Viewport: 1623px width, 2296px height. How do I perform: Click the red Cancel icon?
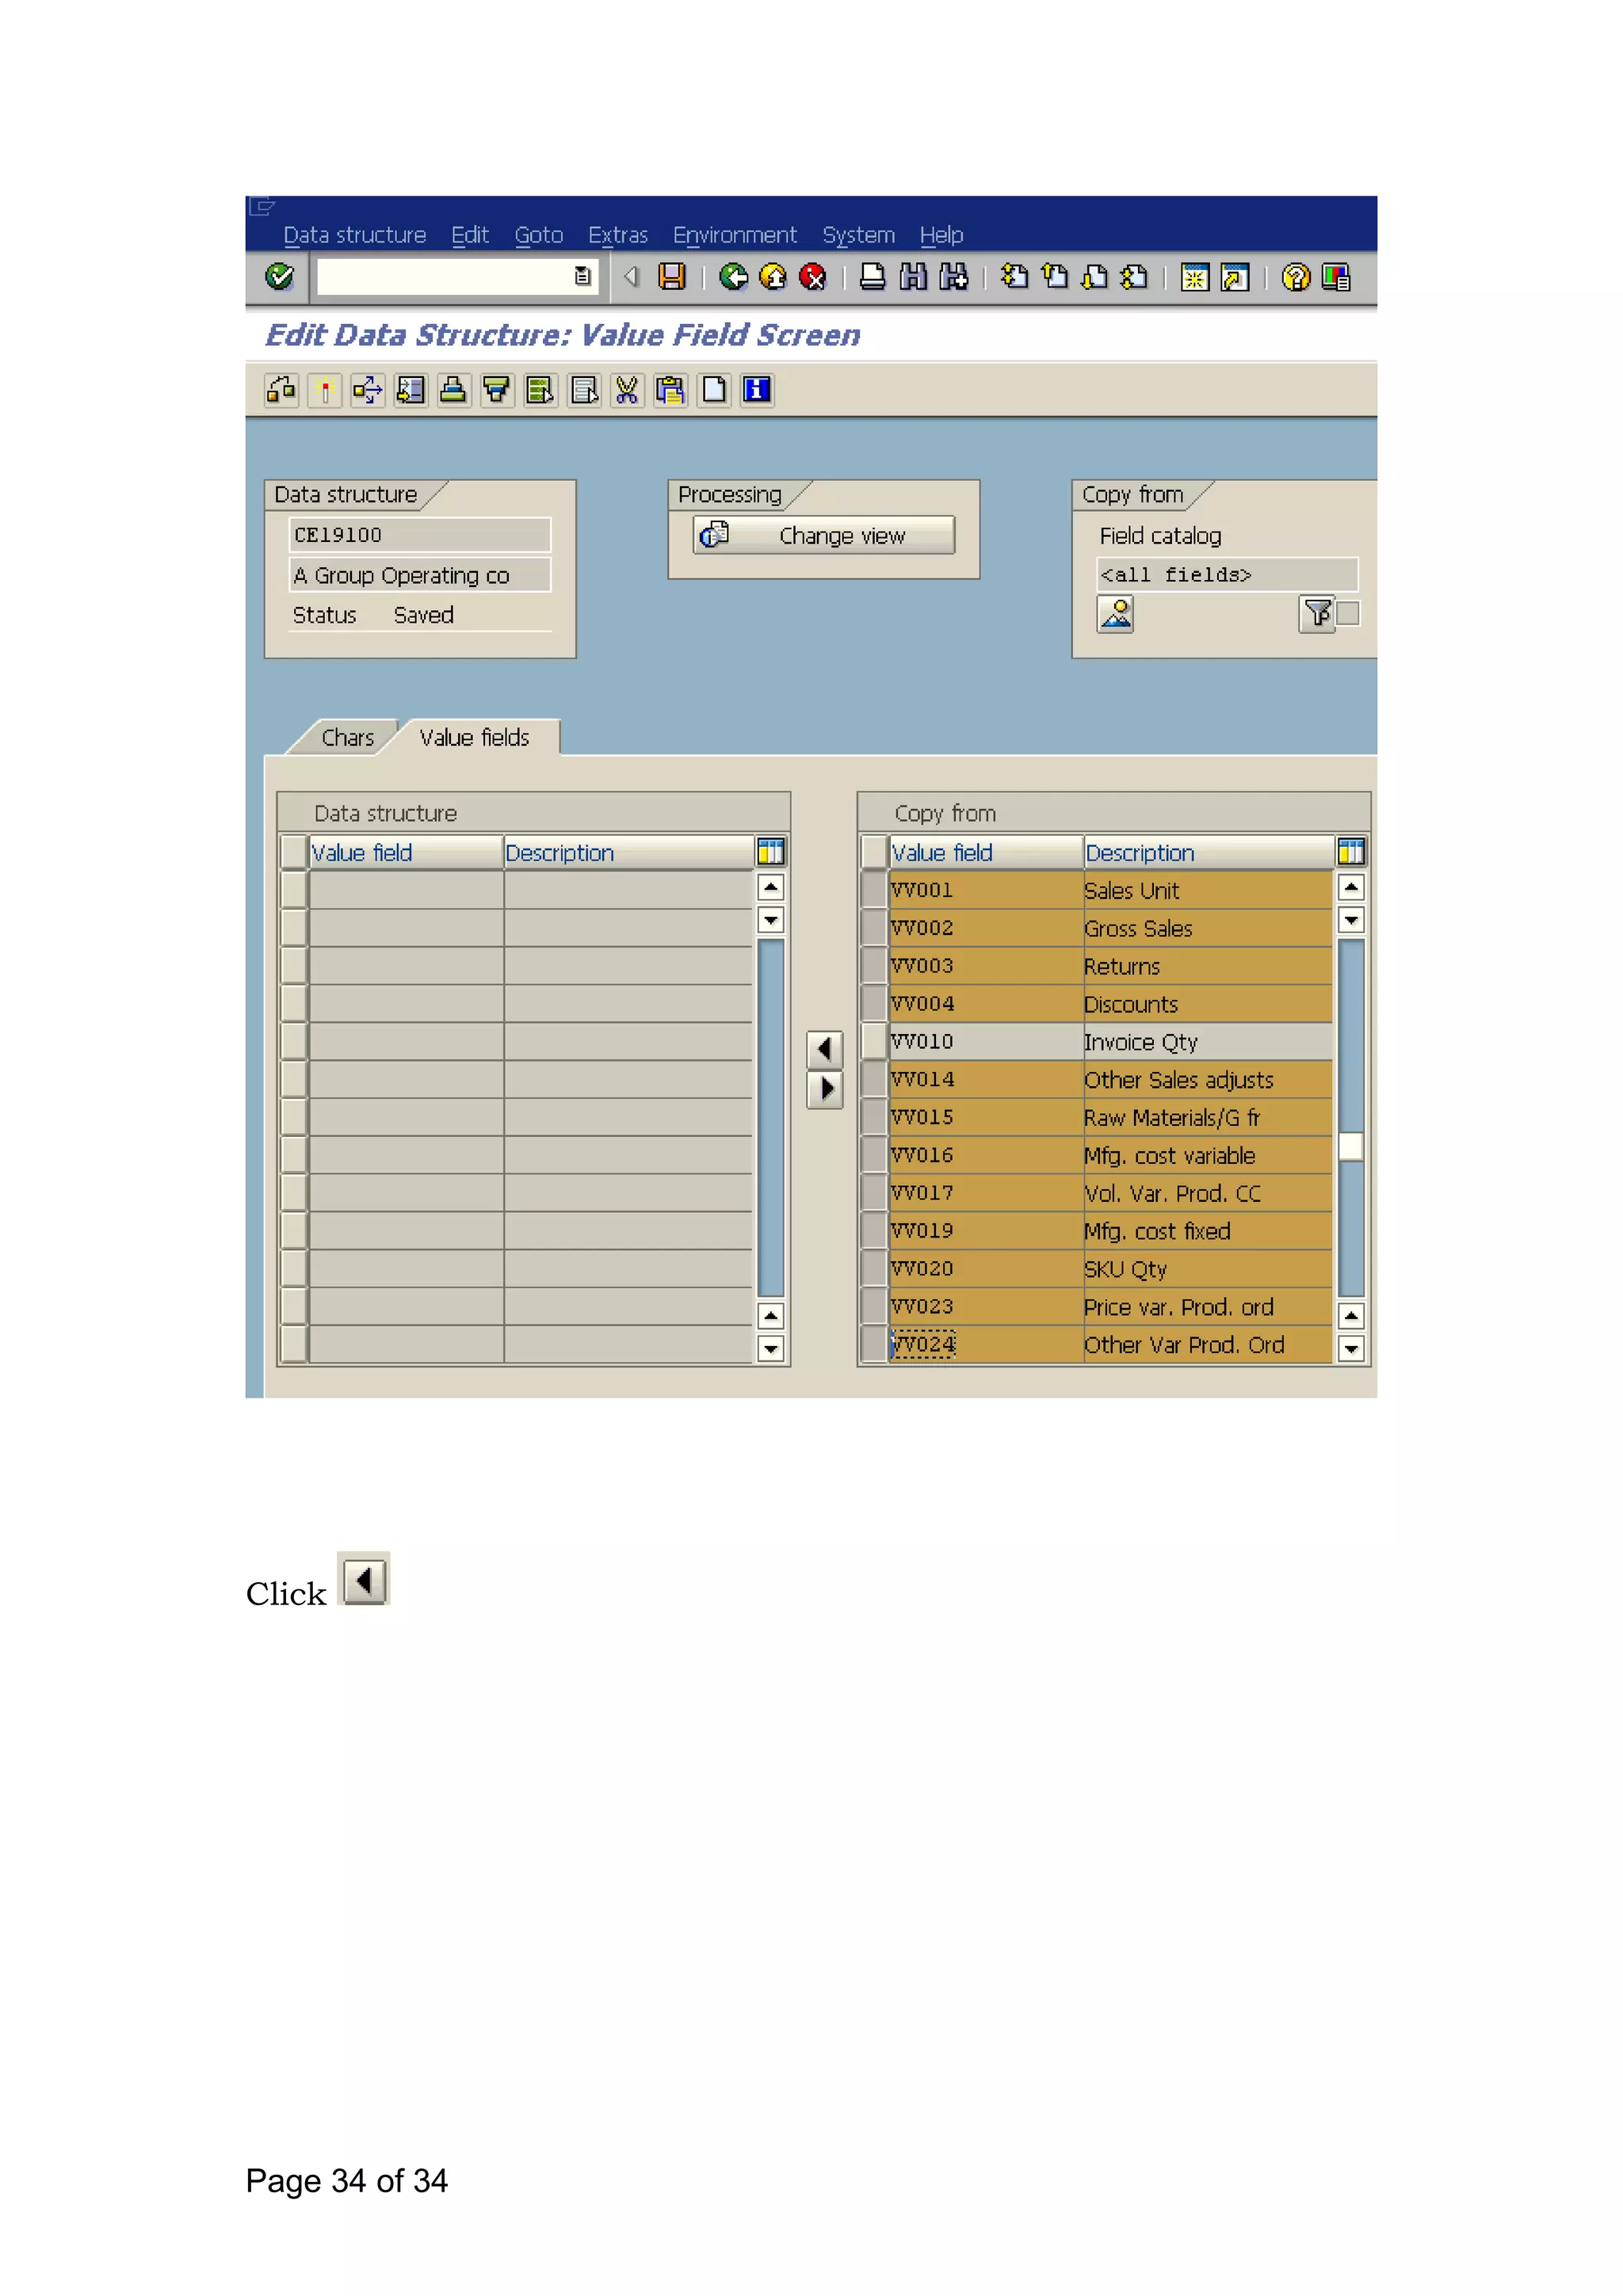(x=813, y=277)
